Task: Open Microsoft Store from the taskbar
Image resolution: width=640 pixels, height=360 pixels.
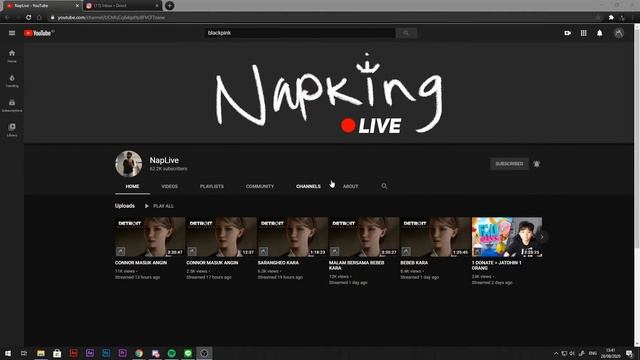Action: pos(57,353)
